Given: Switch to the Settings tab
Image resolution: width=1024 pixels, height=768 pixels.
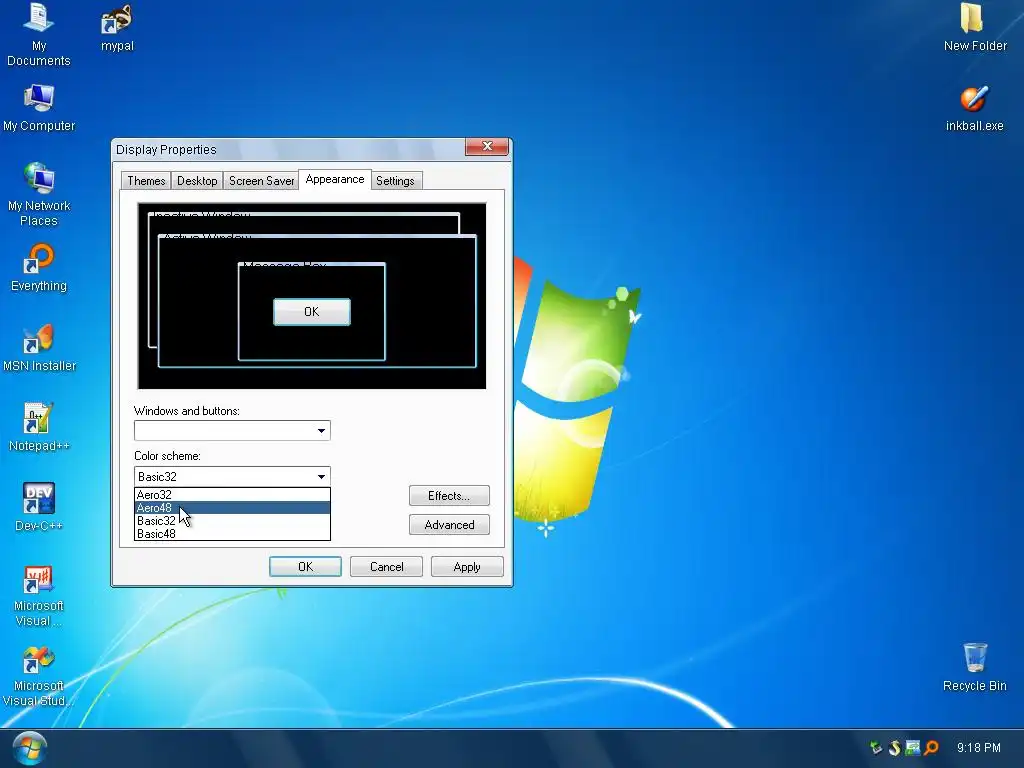Looking at the screenshot, I should click(395, 181).
